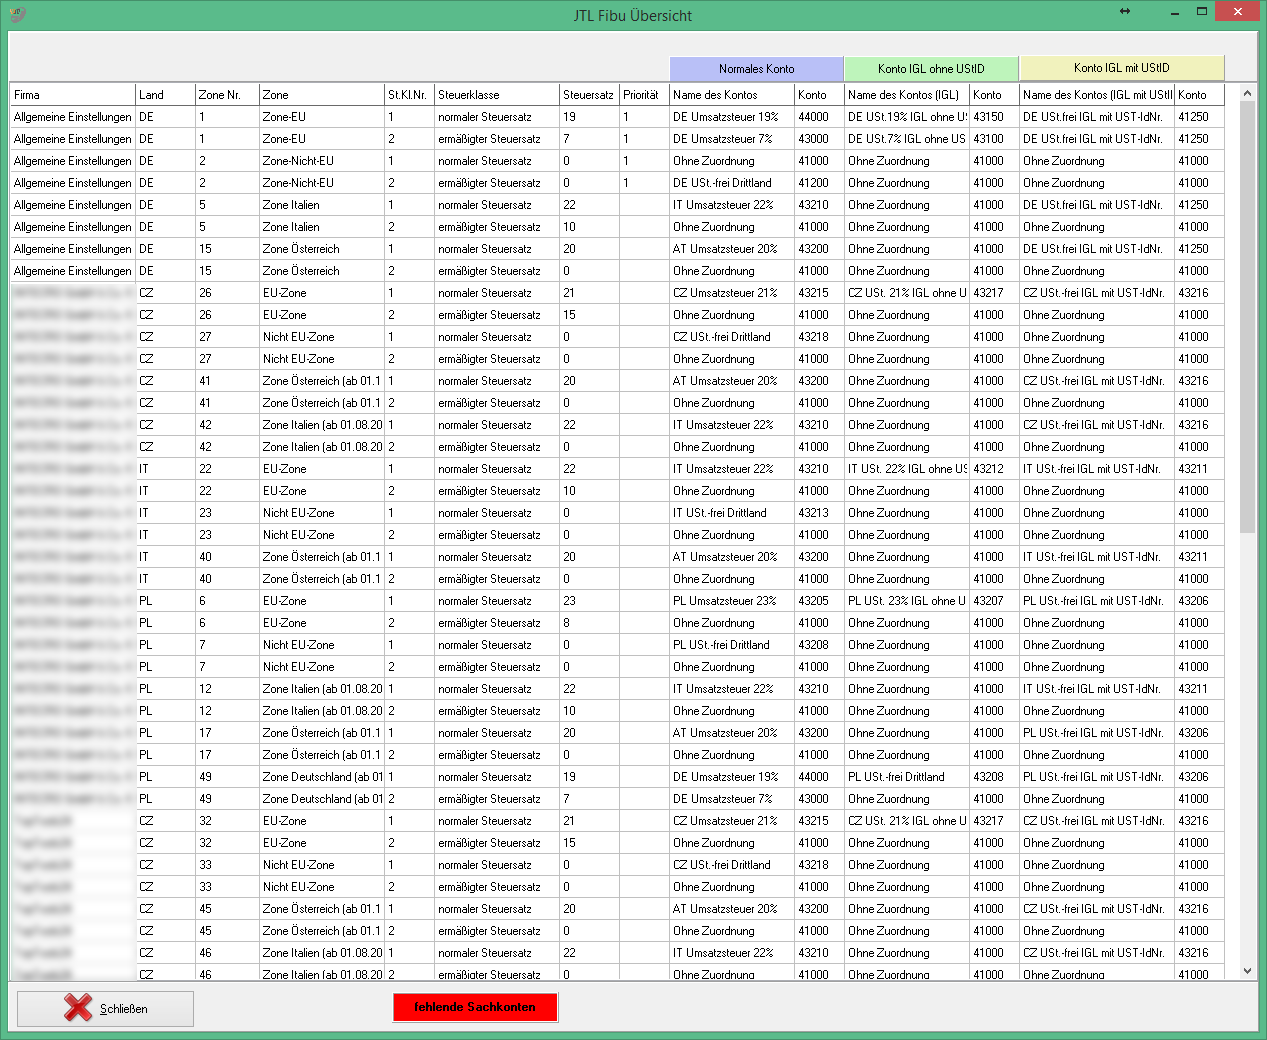Click the 'Steuerklasse' column header
This screenshot has height=1040, width=1267.
click(x=496, y=95)
